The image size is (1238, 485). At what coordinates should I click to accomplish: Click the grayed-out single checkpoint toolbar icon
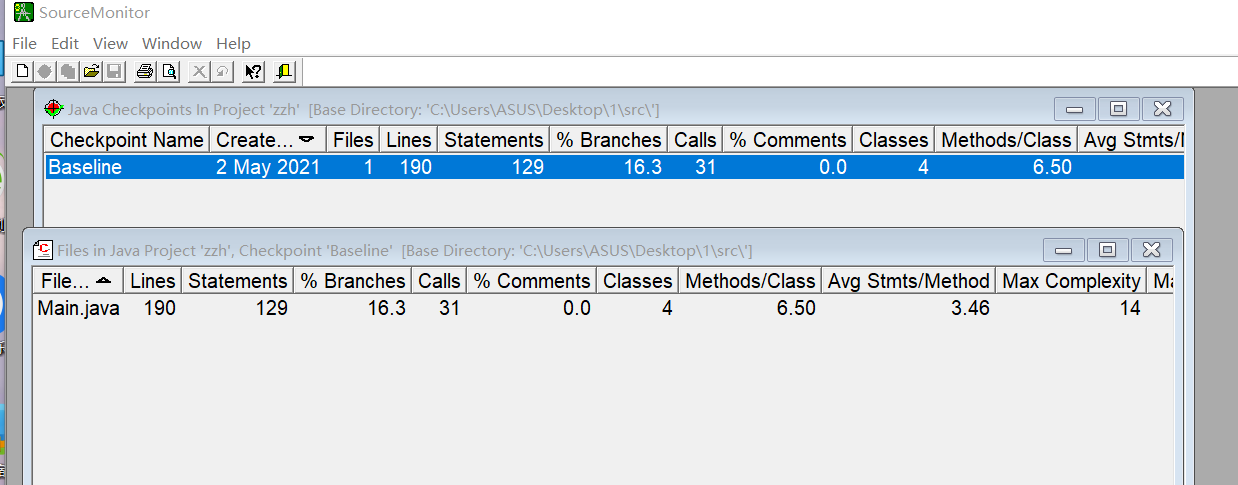pos(45,71)
